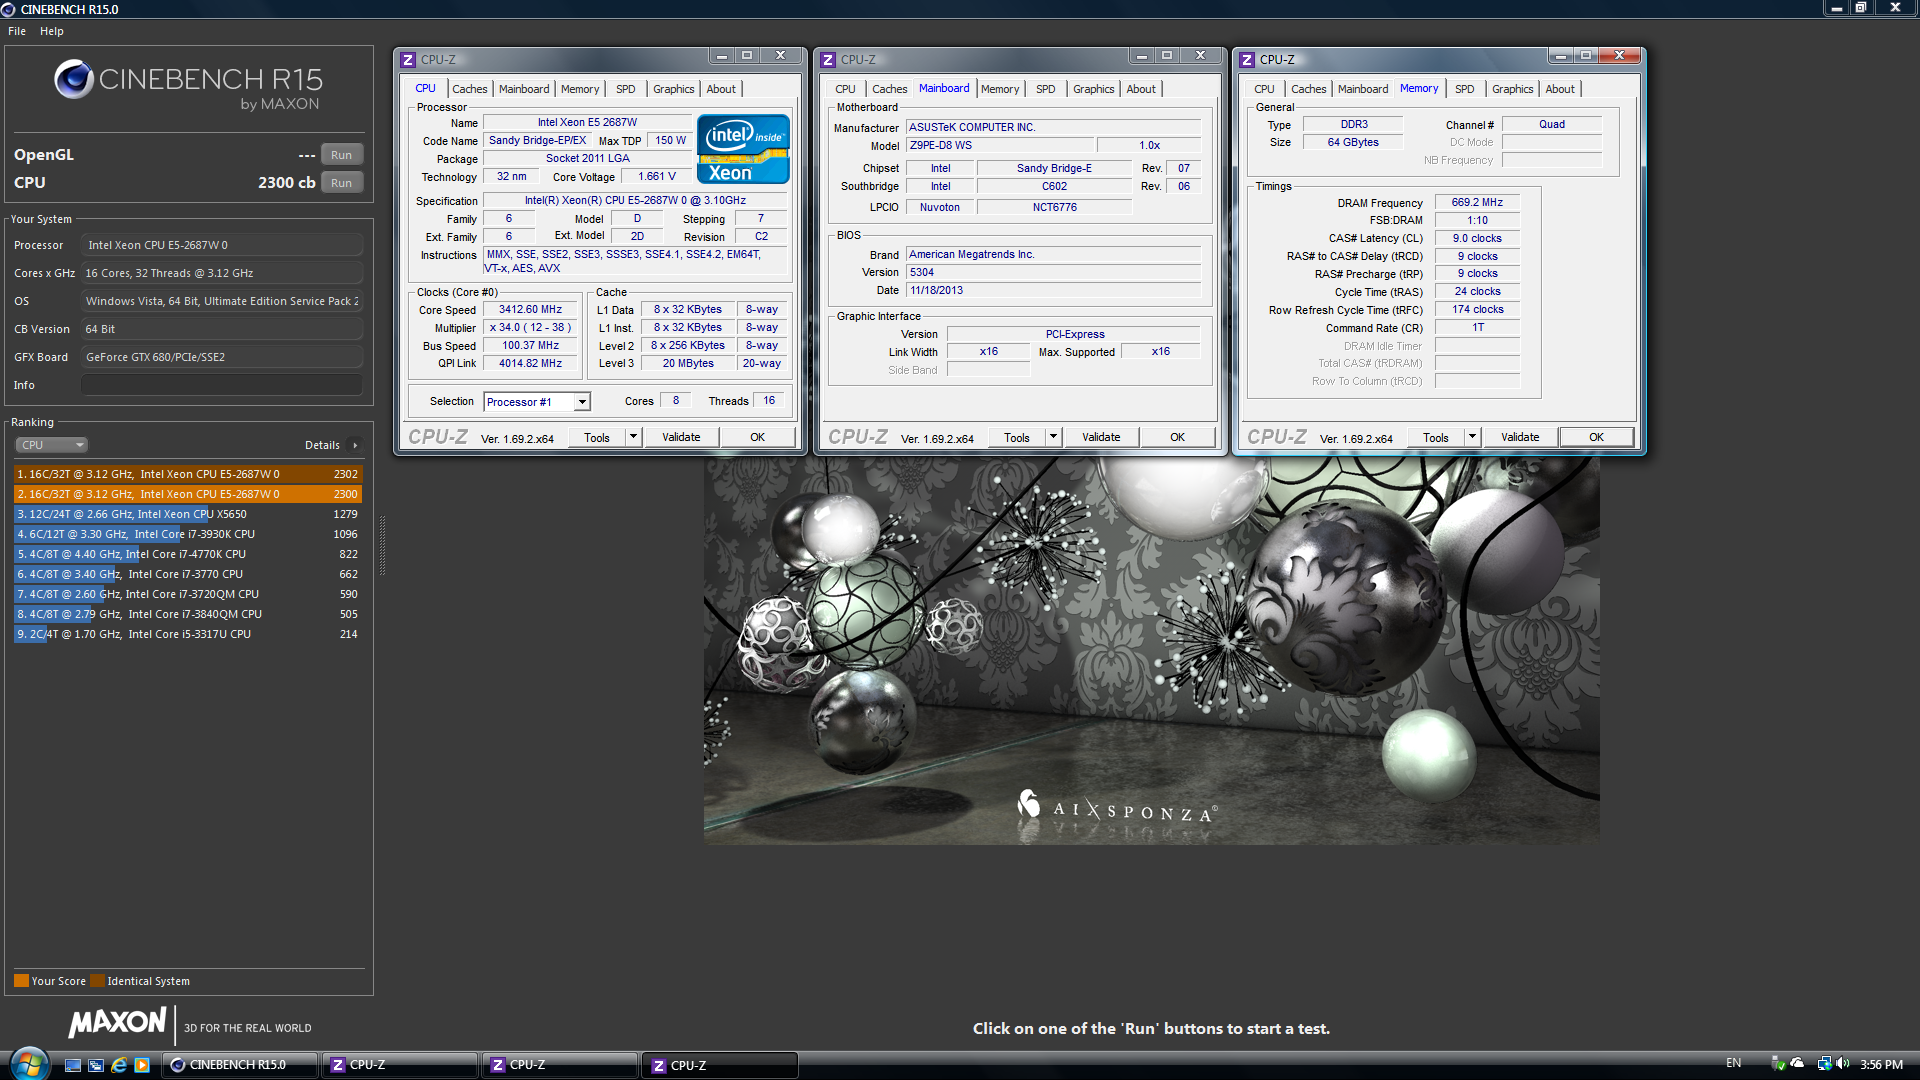This screenshot has height=1080, width=1920.
Task: Open Tools dropdown arrow in Memory window
Action: coord(1472,437)
